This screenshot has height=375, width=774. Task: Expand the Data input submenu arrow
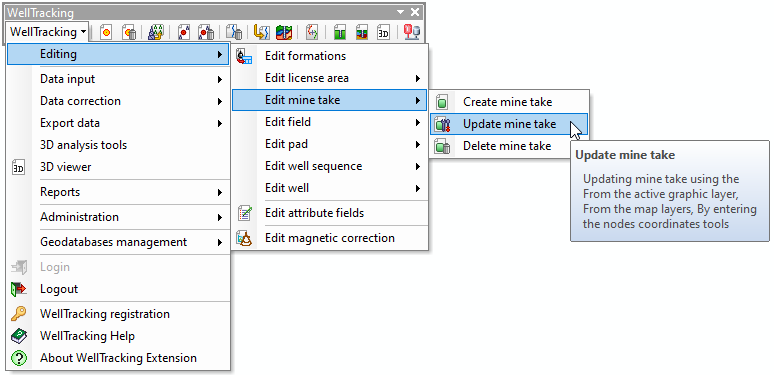220,79
